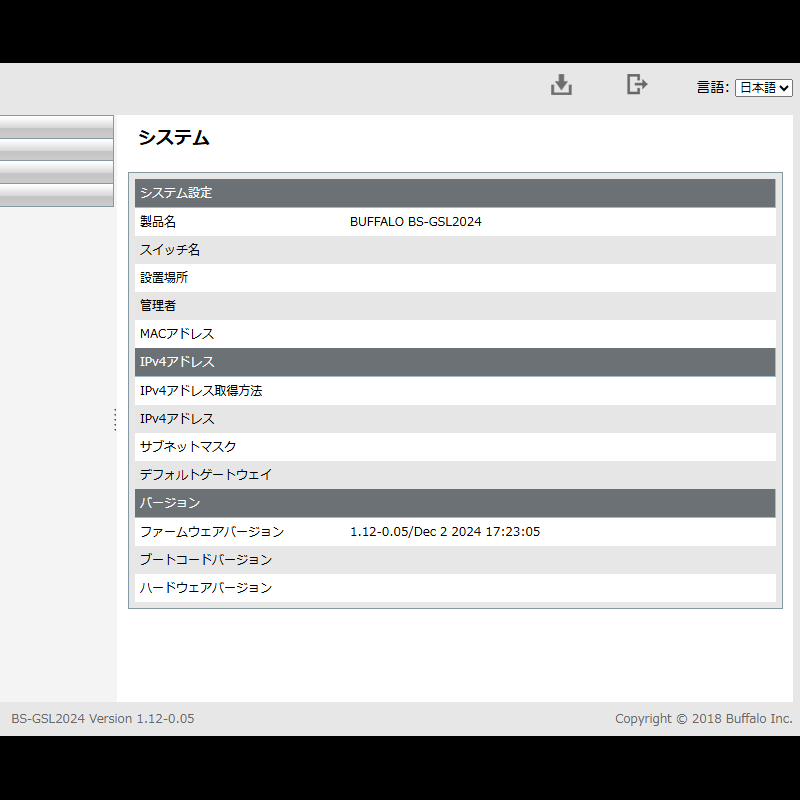Click the システム設定 section header
Screen dimensions: 800x800
pyautogui.click(x=176, y=193)
